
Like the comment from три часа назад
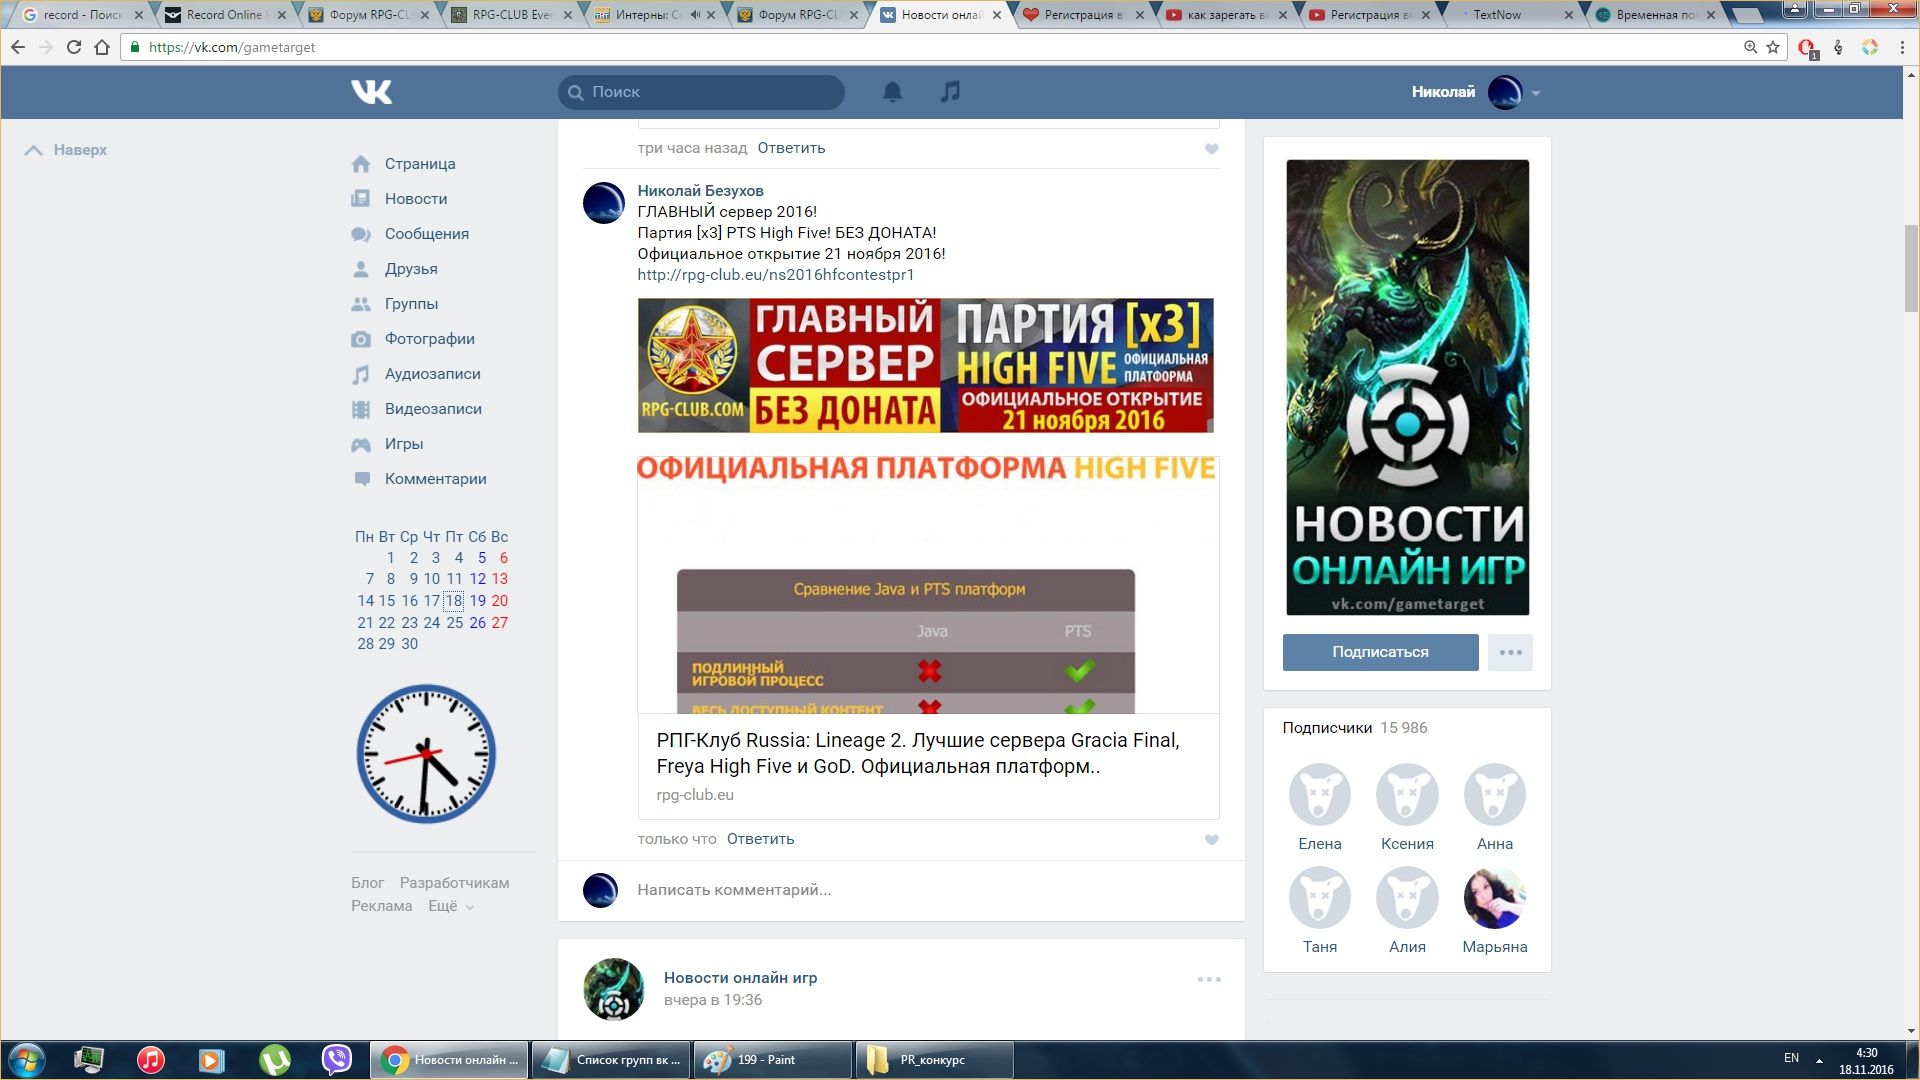(1211, 149)
